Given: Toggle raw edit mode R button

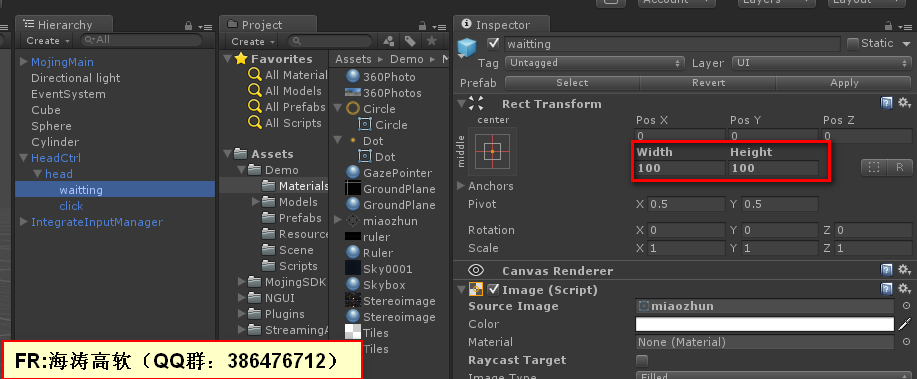Looking at the screenshot, I should coord(899,167).
